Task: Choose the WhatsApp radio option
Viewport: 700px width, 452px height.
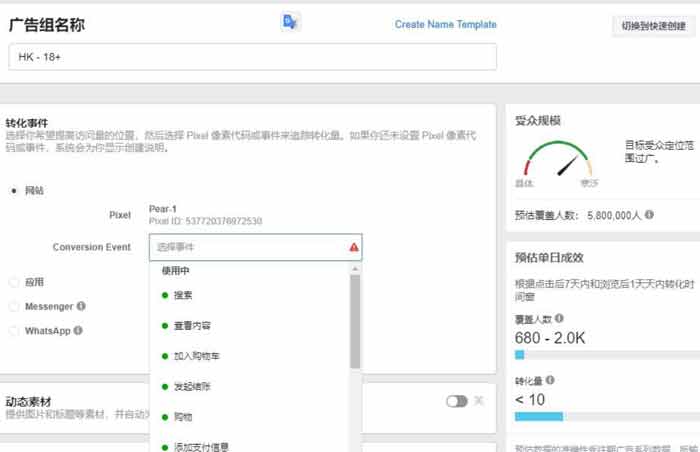Action: tap(14, 330)
